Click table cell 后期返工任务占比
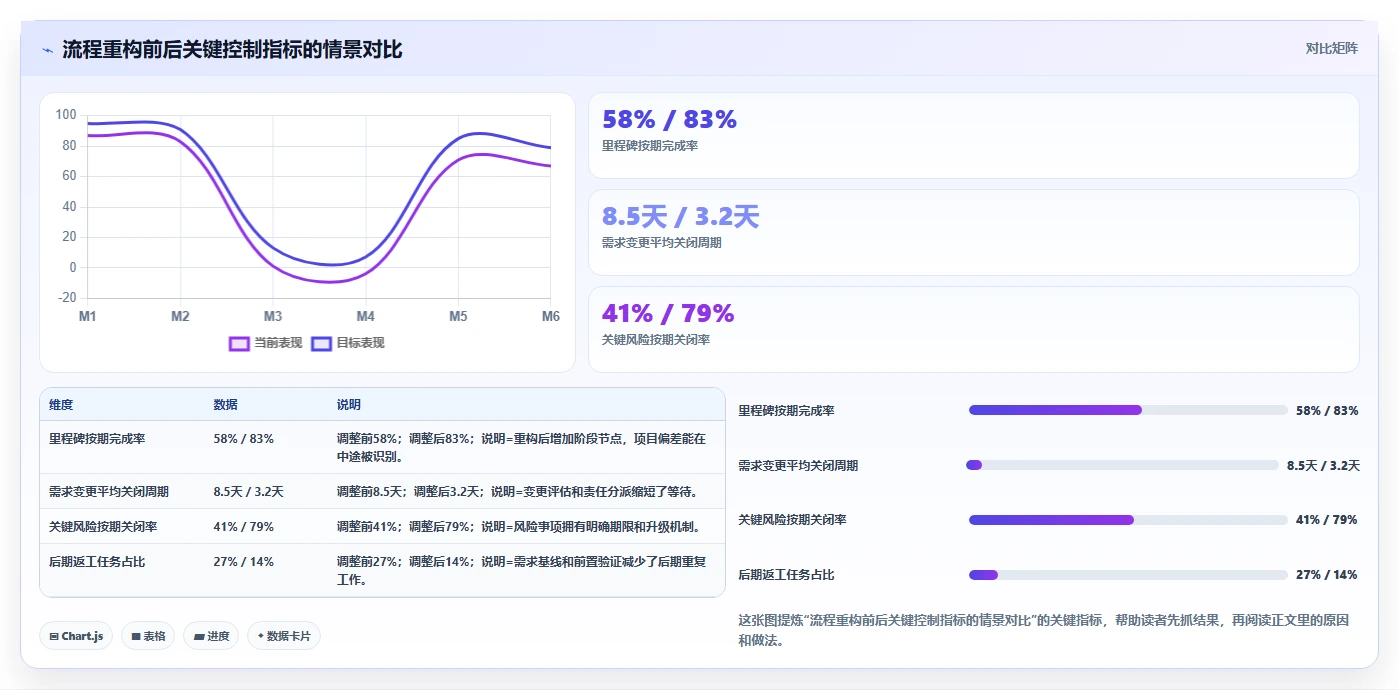This screenshot has width=1399, height=690. (97, 562)
